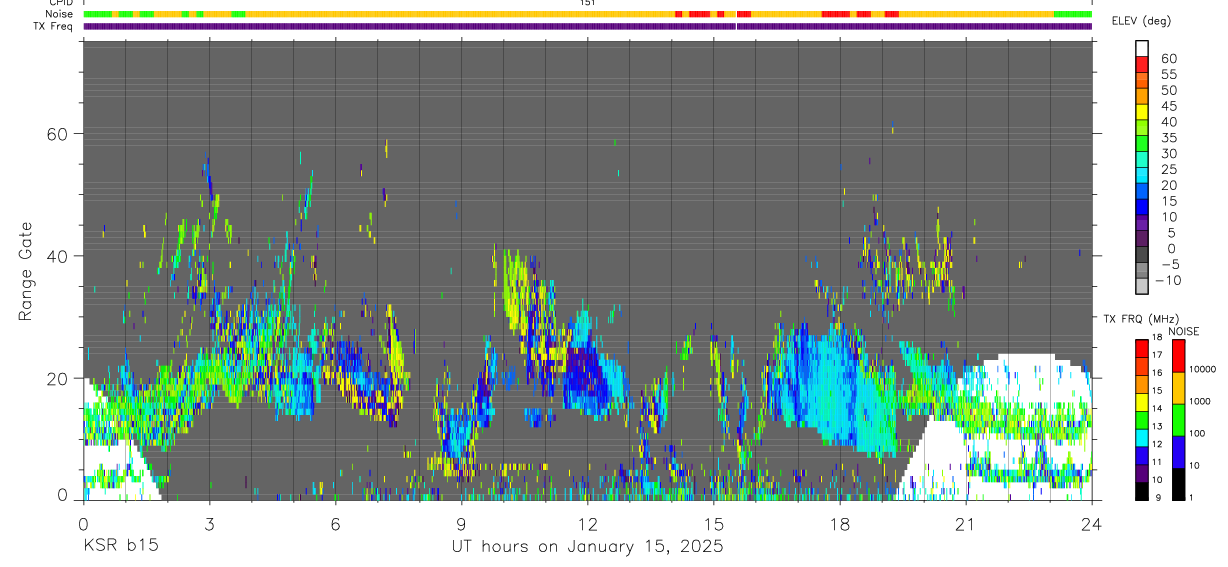Click the x-axis tick label 18
This screenshot has height=567, width=1228.
pyautogui.click(x=840, y=523)
